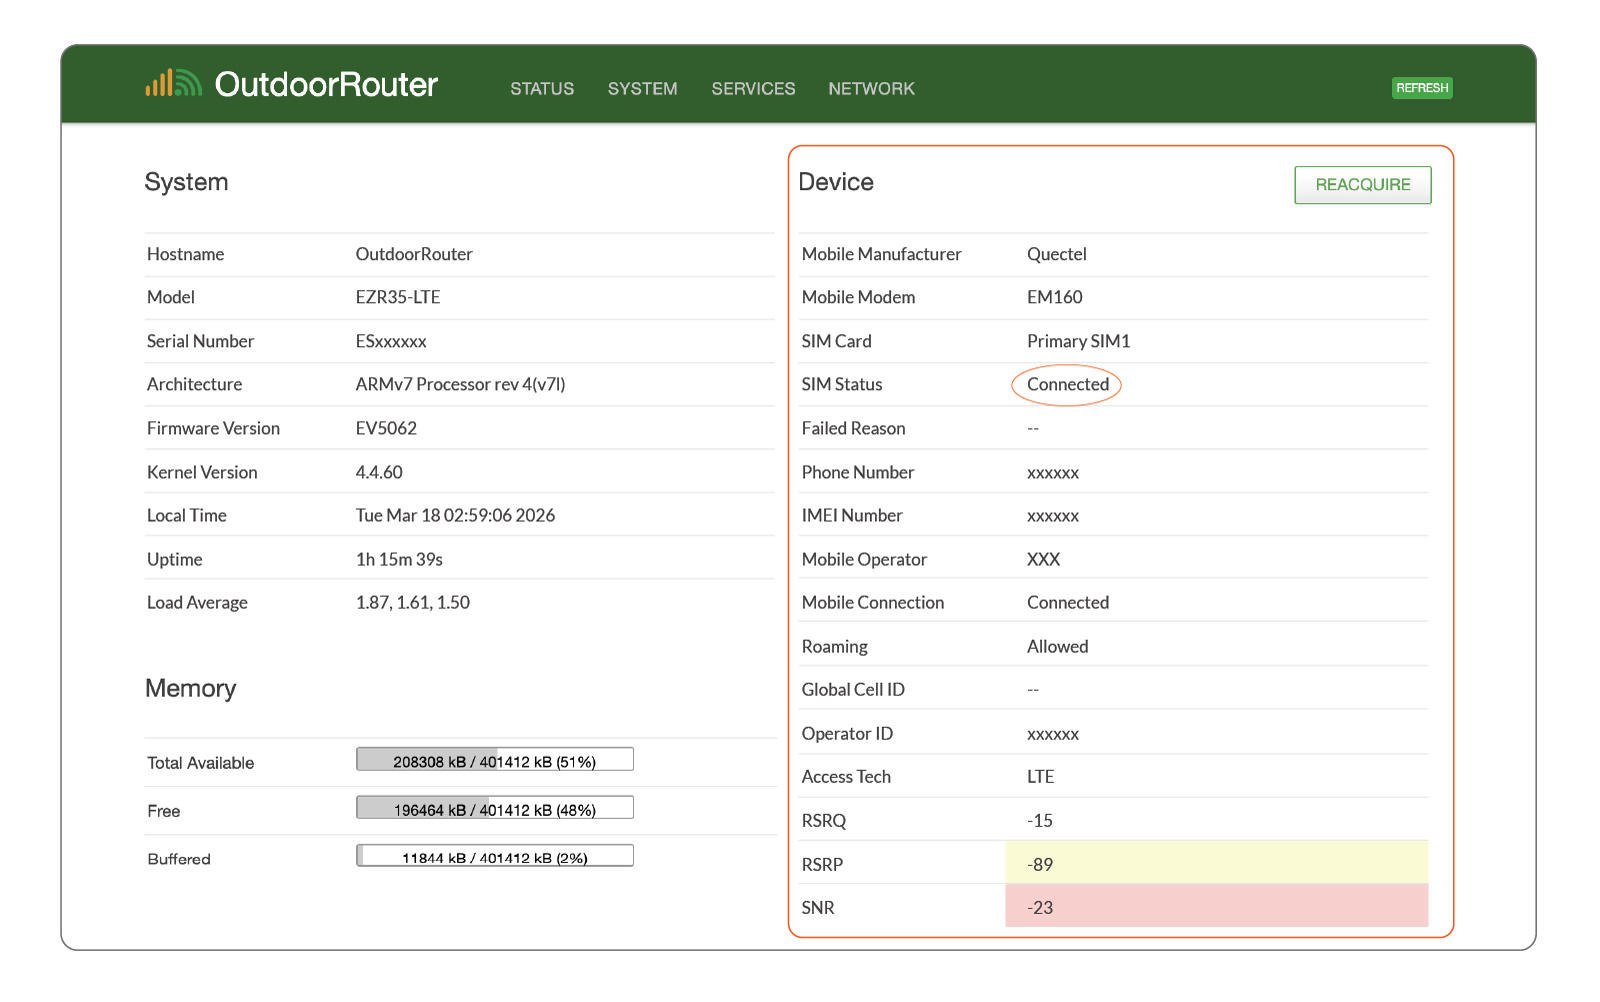
Task: Click the OutdoorRouter brand title text
Action: pyautogui.click(x=326, y=85)
